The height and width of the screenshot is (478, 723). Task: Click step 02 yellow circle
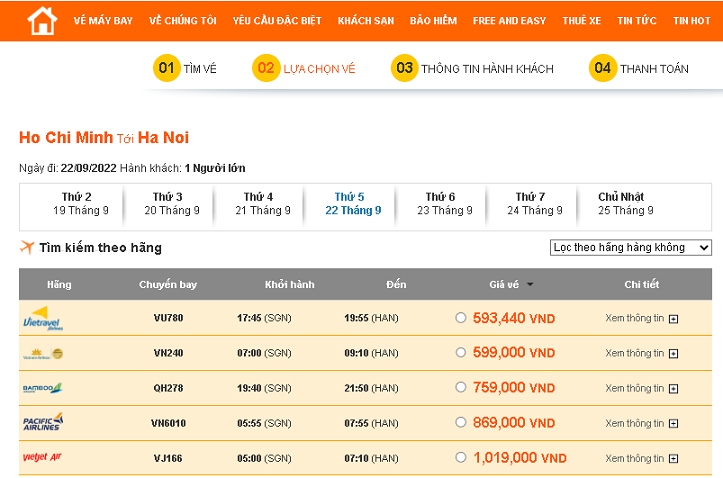pos(266,68)
